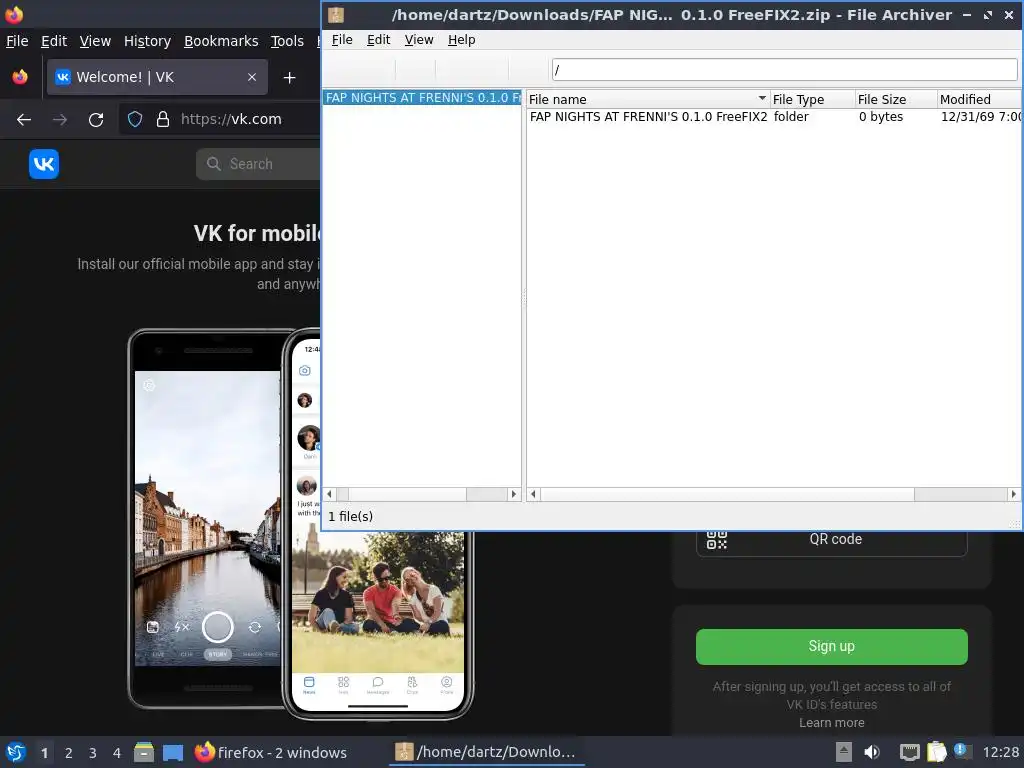Click the '0 bytes' file size cell
This screenshot has height=768, width=1024.
click(x=880, y=117)
